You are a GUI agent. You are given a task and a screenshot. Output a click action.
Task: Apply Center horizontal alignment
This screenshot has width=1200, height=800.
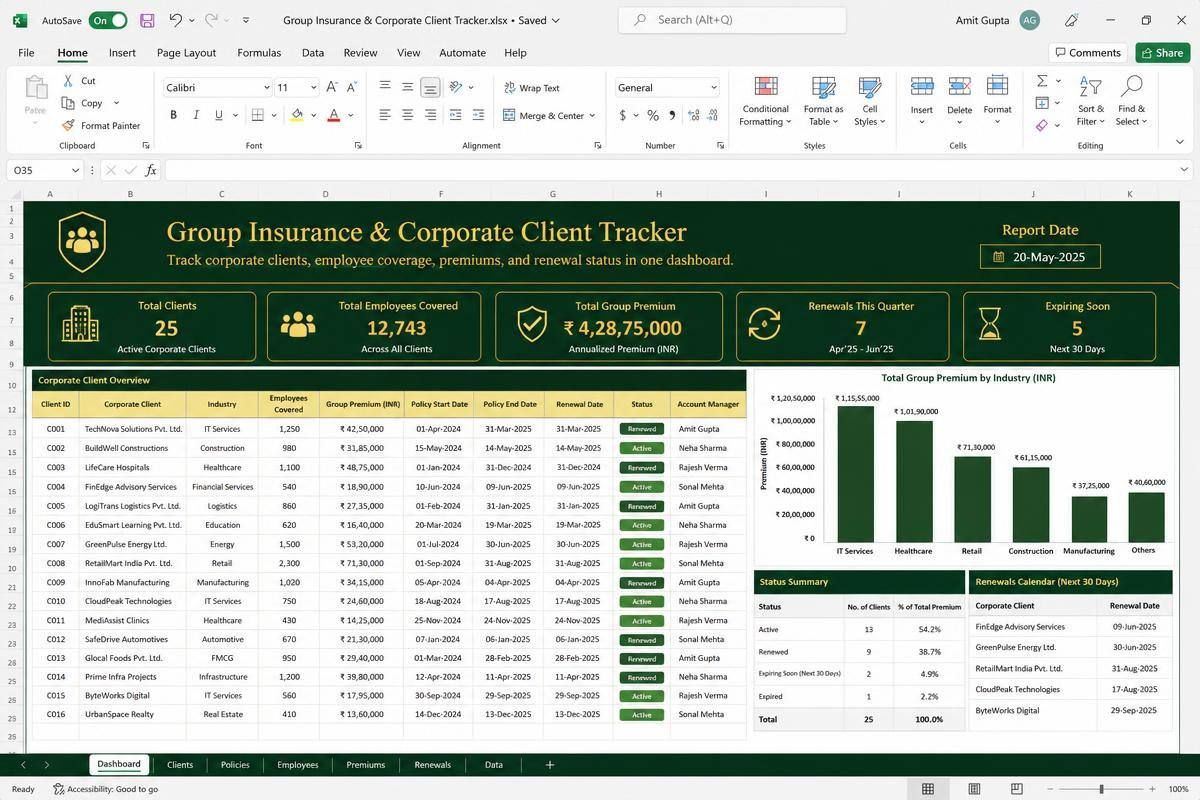point(408,115)
